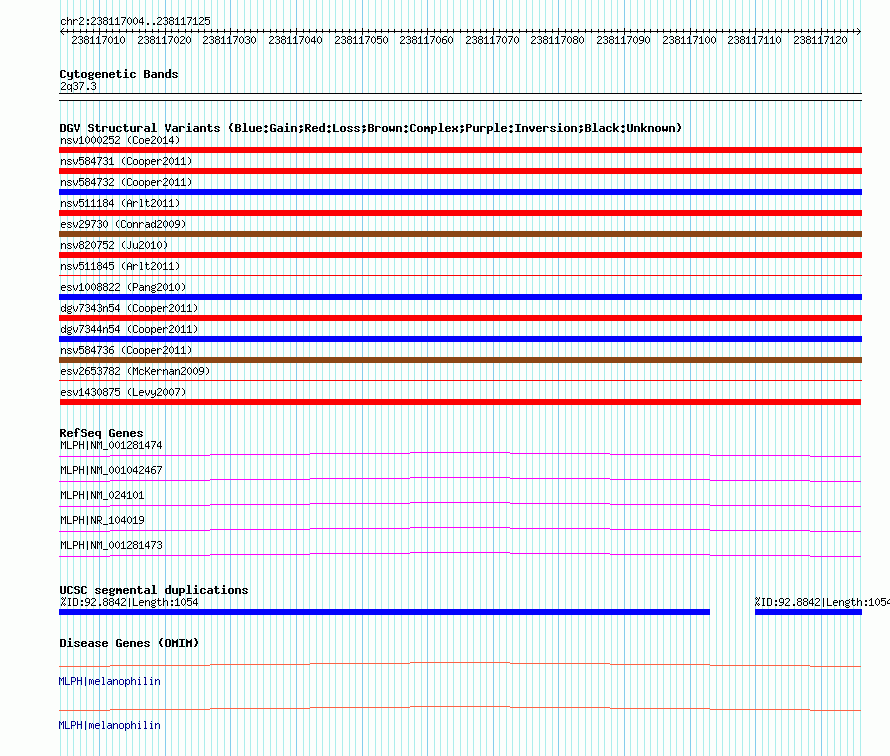This screenshot has width=890, height=756.
Task: Select the brown bar under nsv584736
Action: point(460,360)
